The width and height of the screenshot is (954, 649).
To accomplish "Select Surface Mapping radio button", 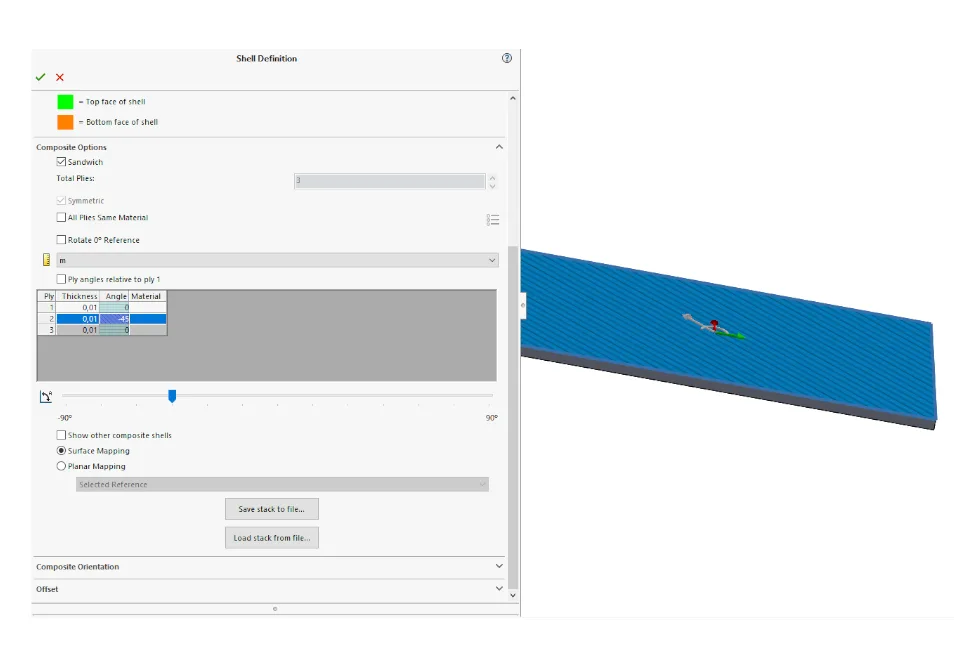I will (x=61, y=451).
